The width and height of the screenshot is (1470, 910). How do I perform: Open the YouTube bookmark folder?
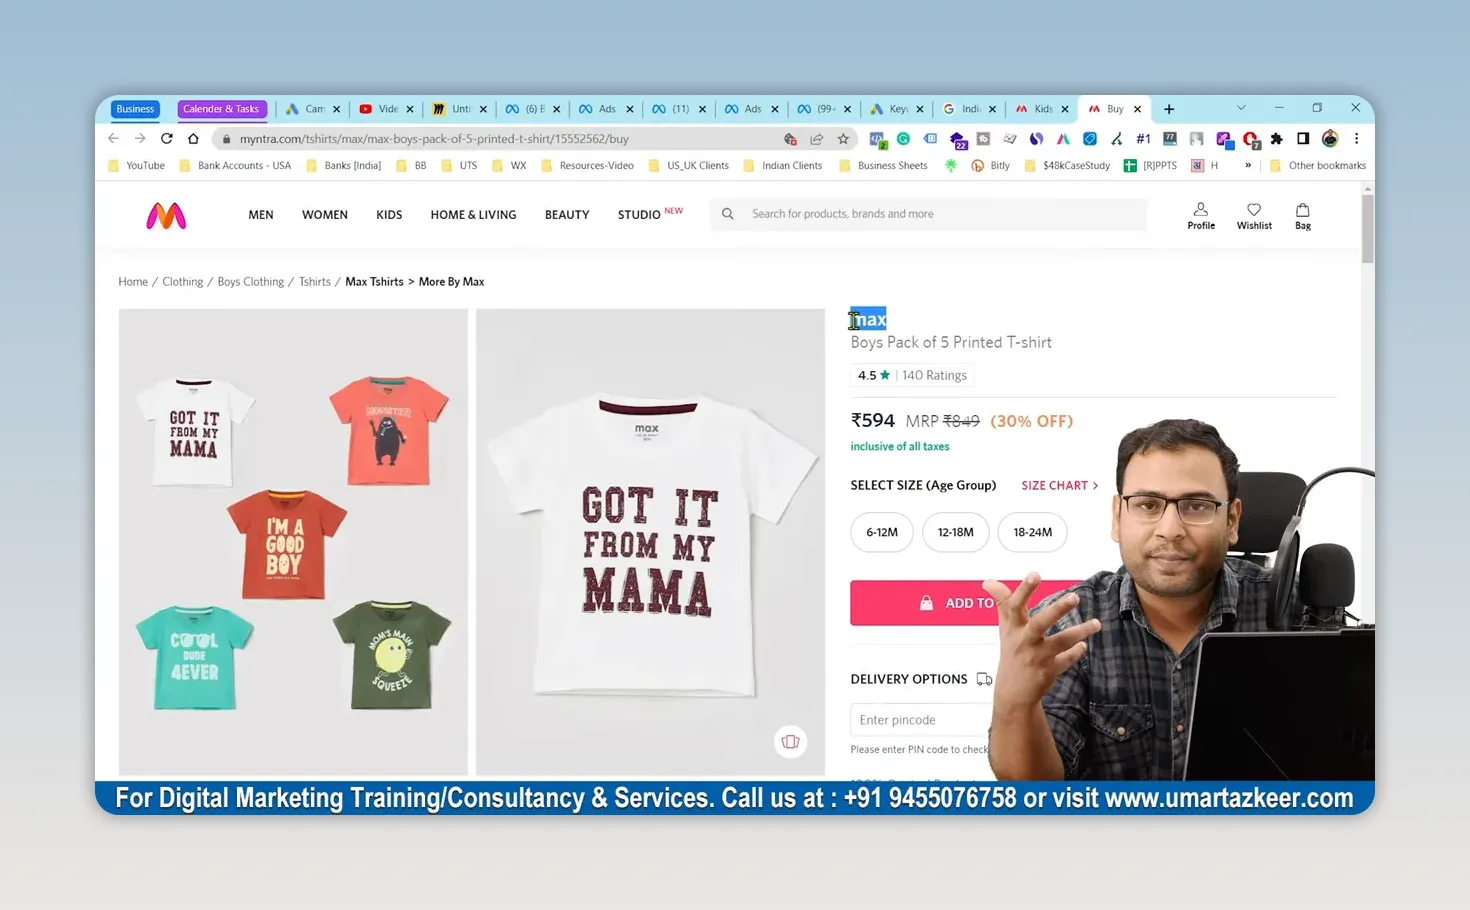[136, 166]
